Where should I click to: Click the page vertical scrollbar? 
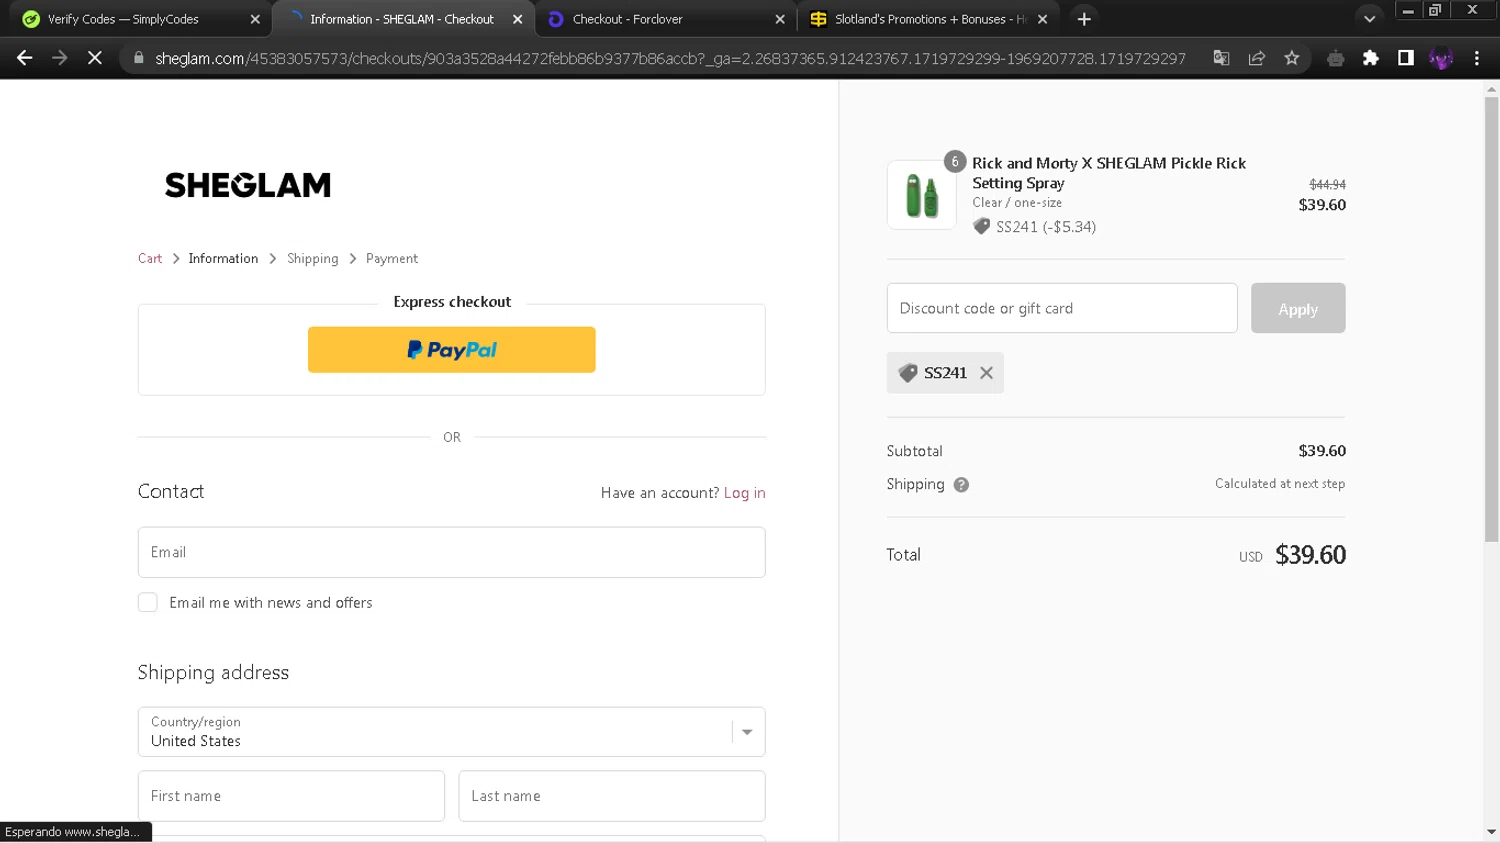[1491, 320]
